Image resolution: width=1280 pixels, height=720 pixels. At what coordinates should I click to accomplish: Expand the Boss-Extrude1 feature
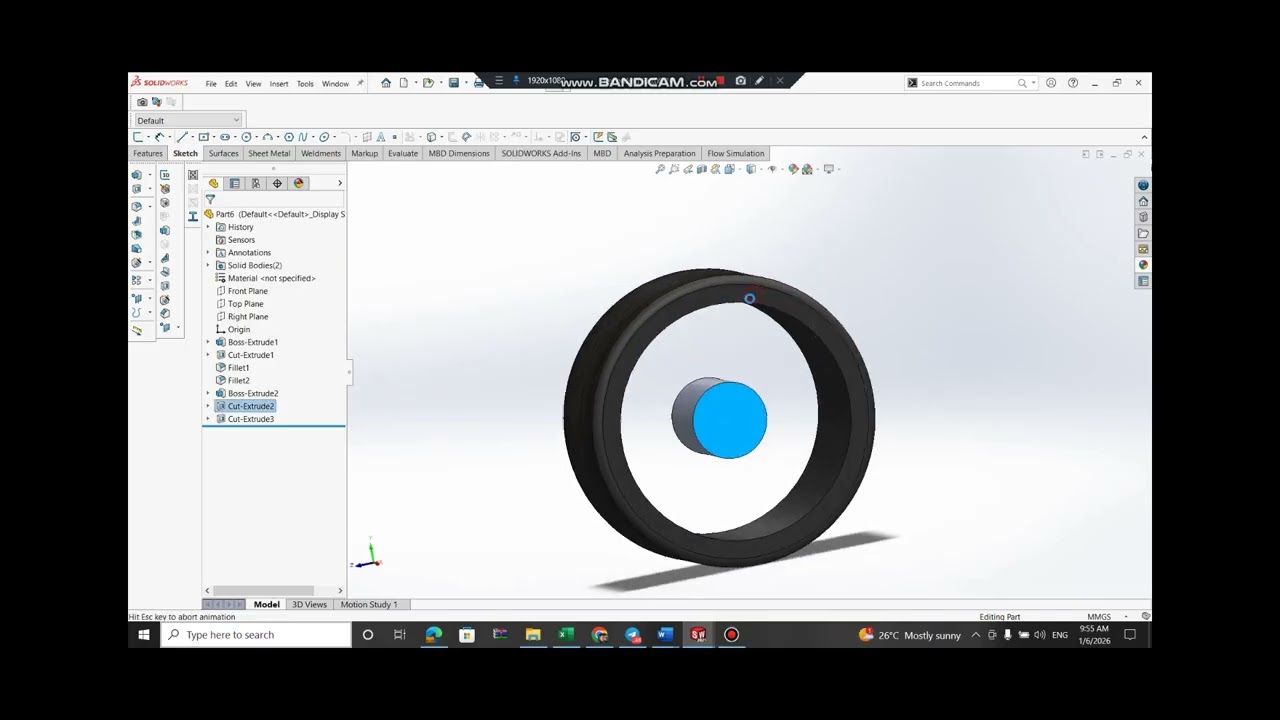[x=208, y=342]
